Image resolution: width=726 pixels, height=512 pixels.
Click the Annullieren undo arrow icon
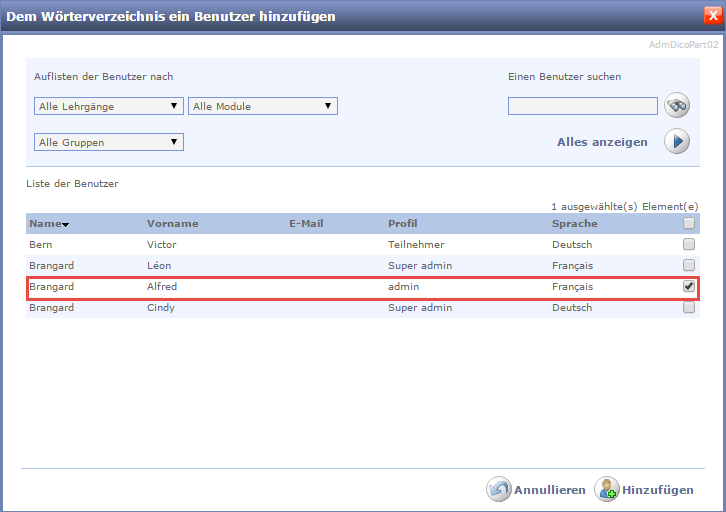(498, 489)
